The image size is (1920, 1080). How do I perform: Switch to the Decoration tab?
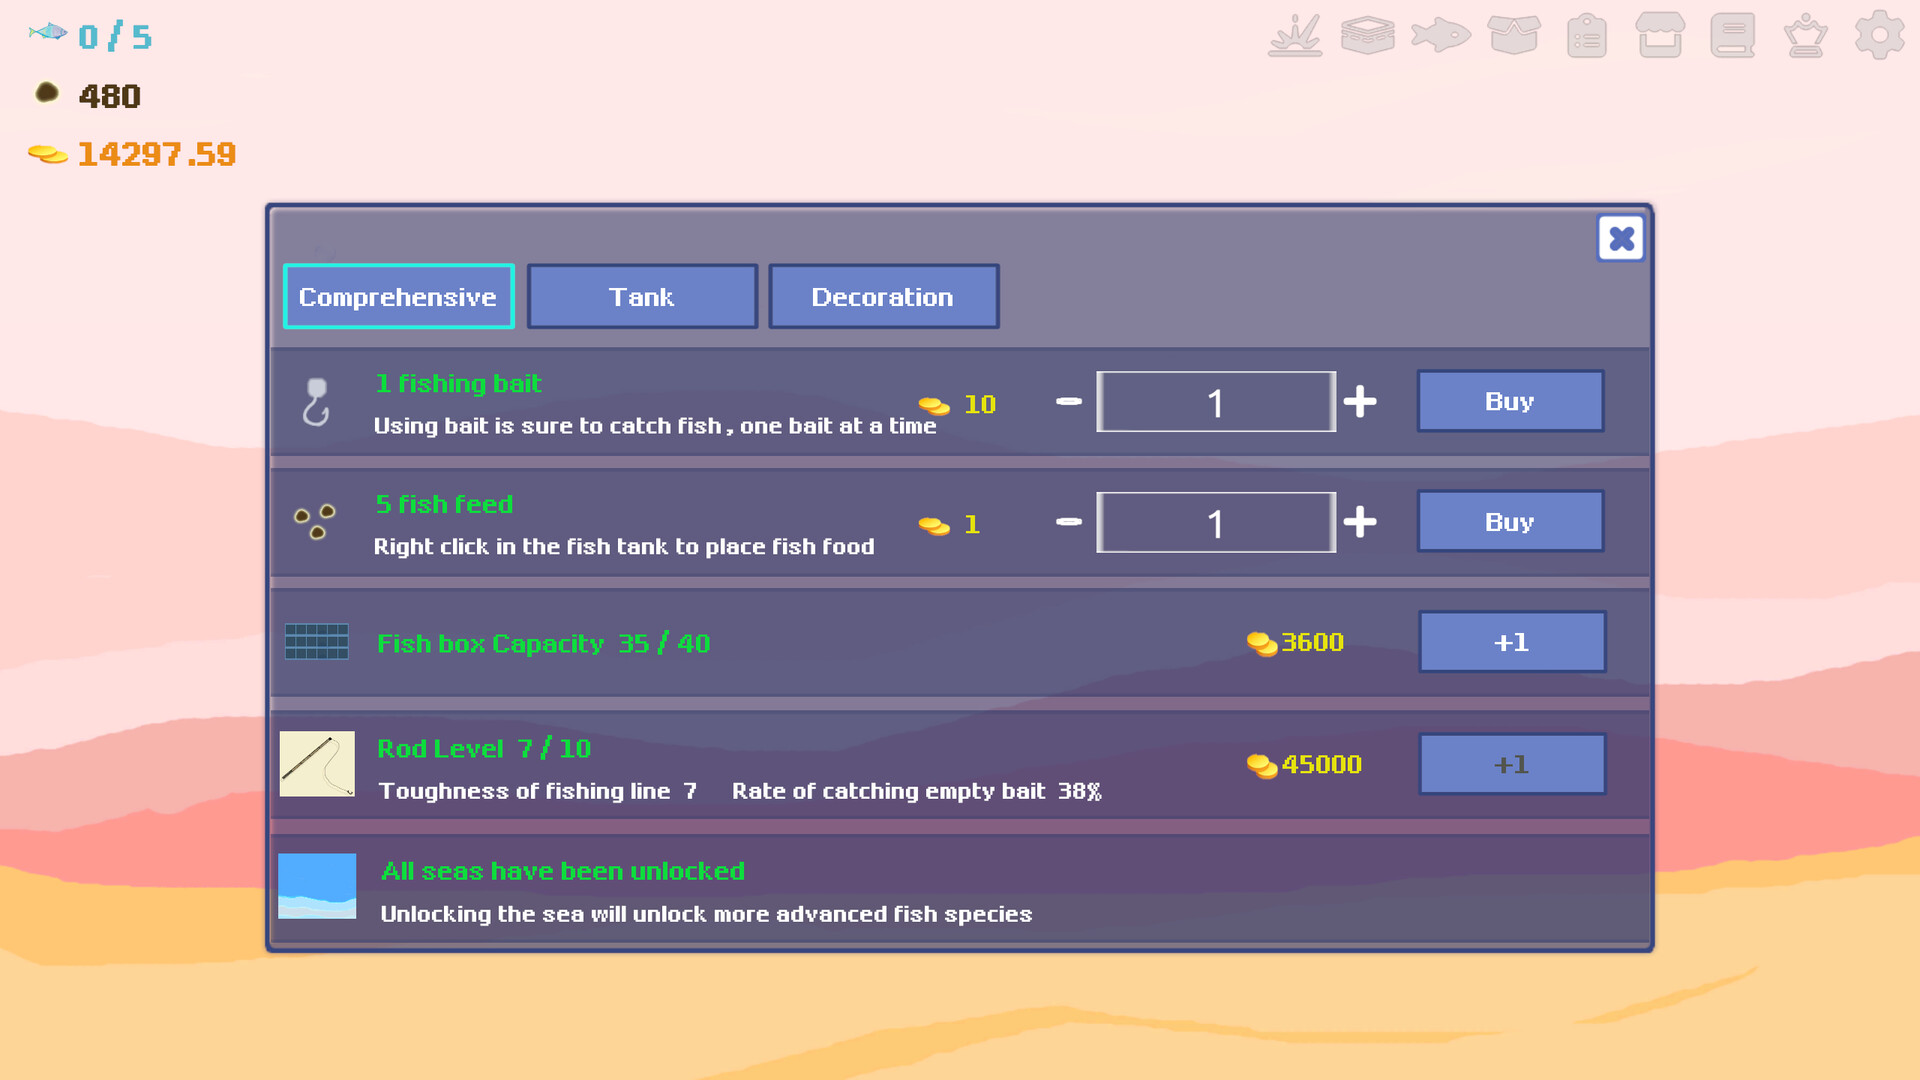pos(881,295)
